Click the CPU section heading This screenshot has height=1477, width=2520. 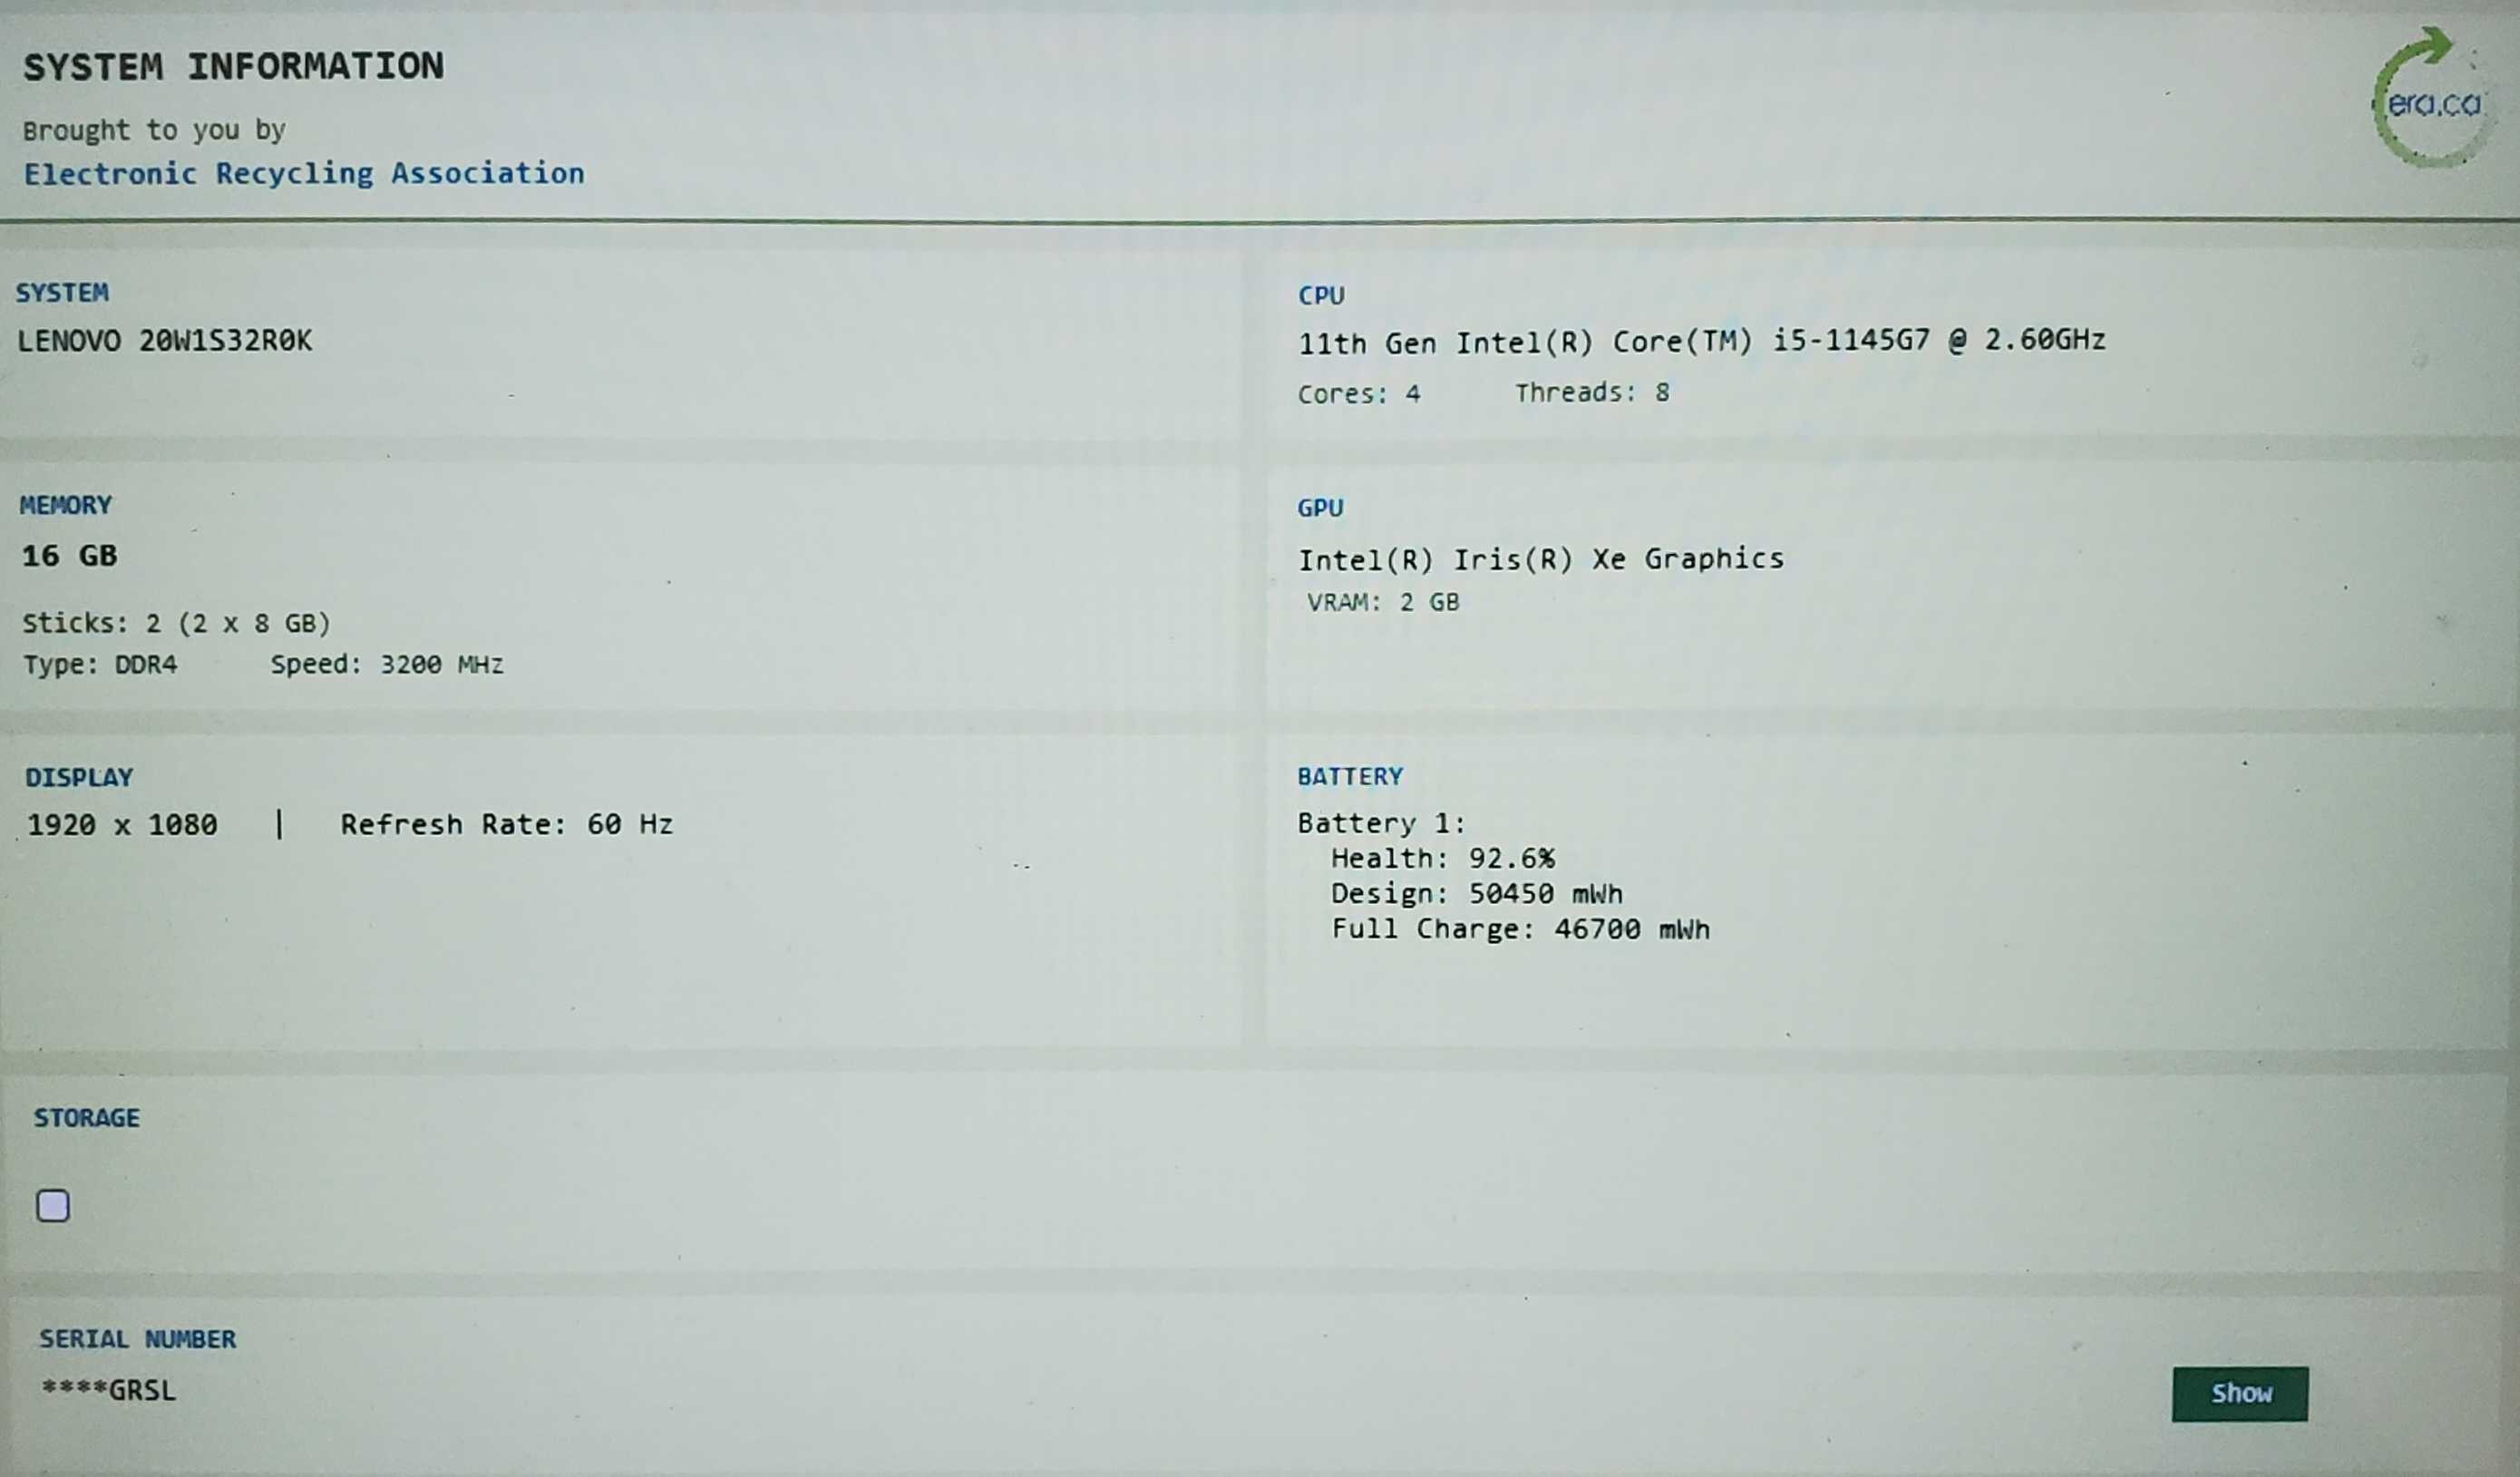tap(1321, 295)
